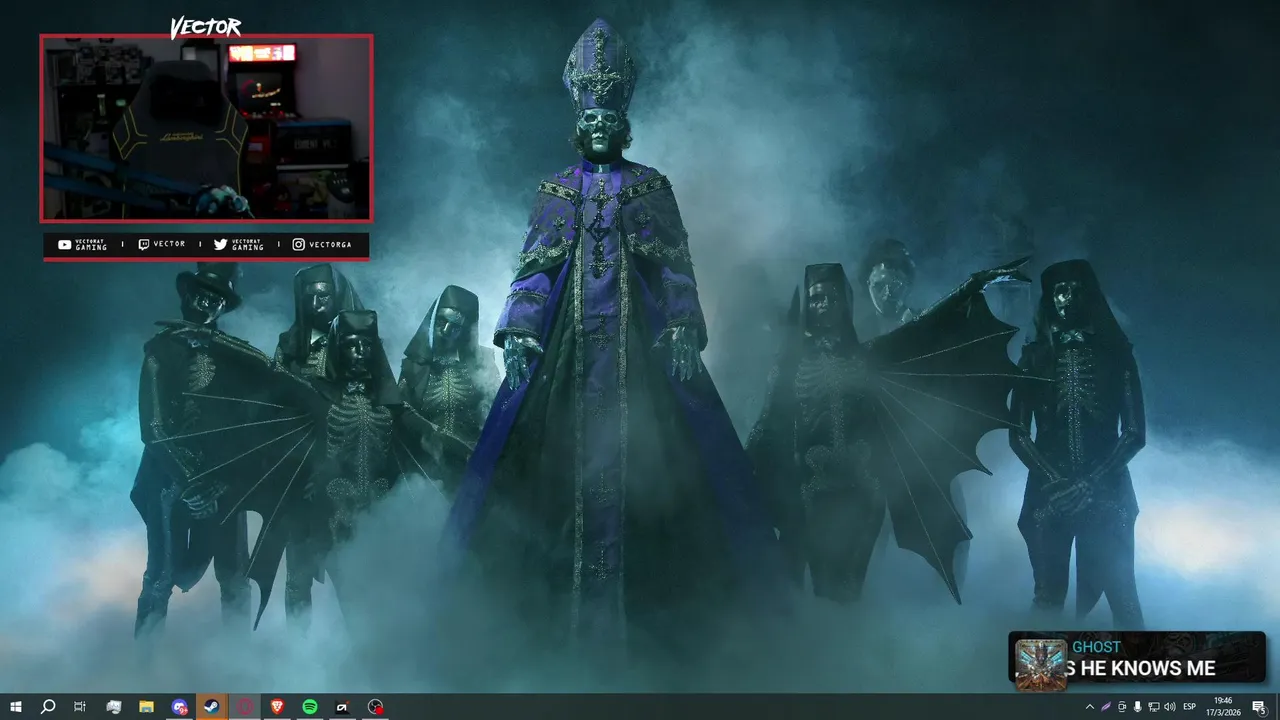Open the Windows Start menu
This screenshot has width=1280, height=720.
16,707
